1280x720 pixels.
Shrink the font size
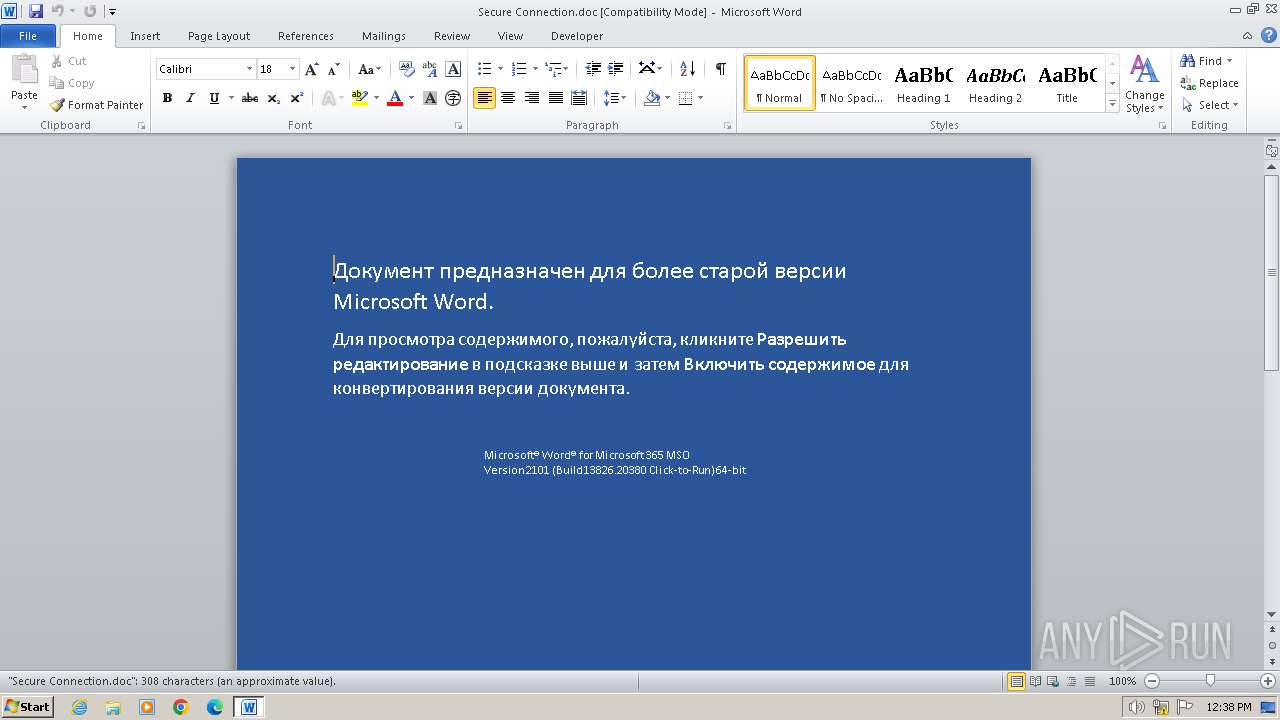pos(334,69)
